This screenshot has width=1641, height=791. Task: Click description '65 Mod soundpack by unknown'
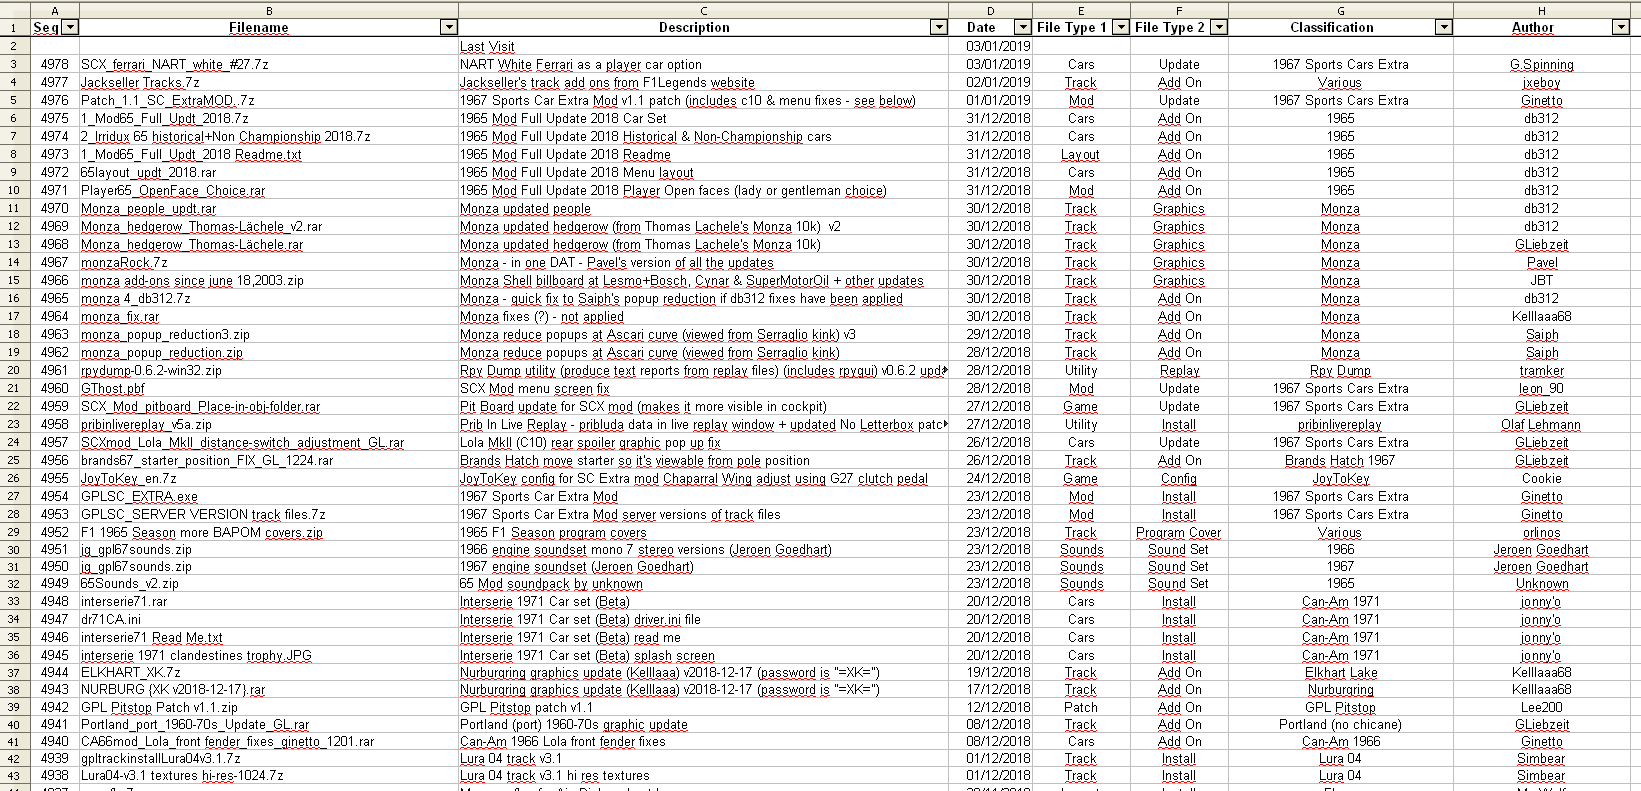point(551,583)
